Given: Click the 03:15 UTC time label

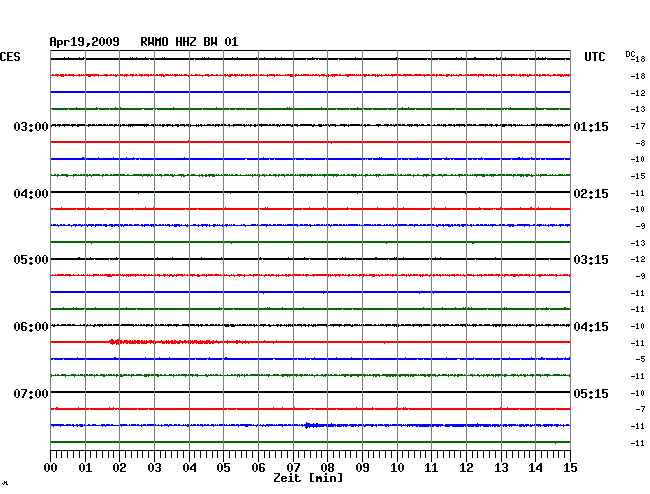Looking at the screenshot, I should (591, 260).
